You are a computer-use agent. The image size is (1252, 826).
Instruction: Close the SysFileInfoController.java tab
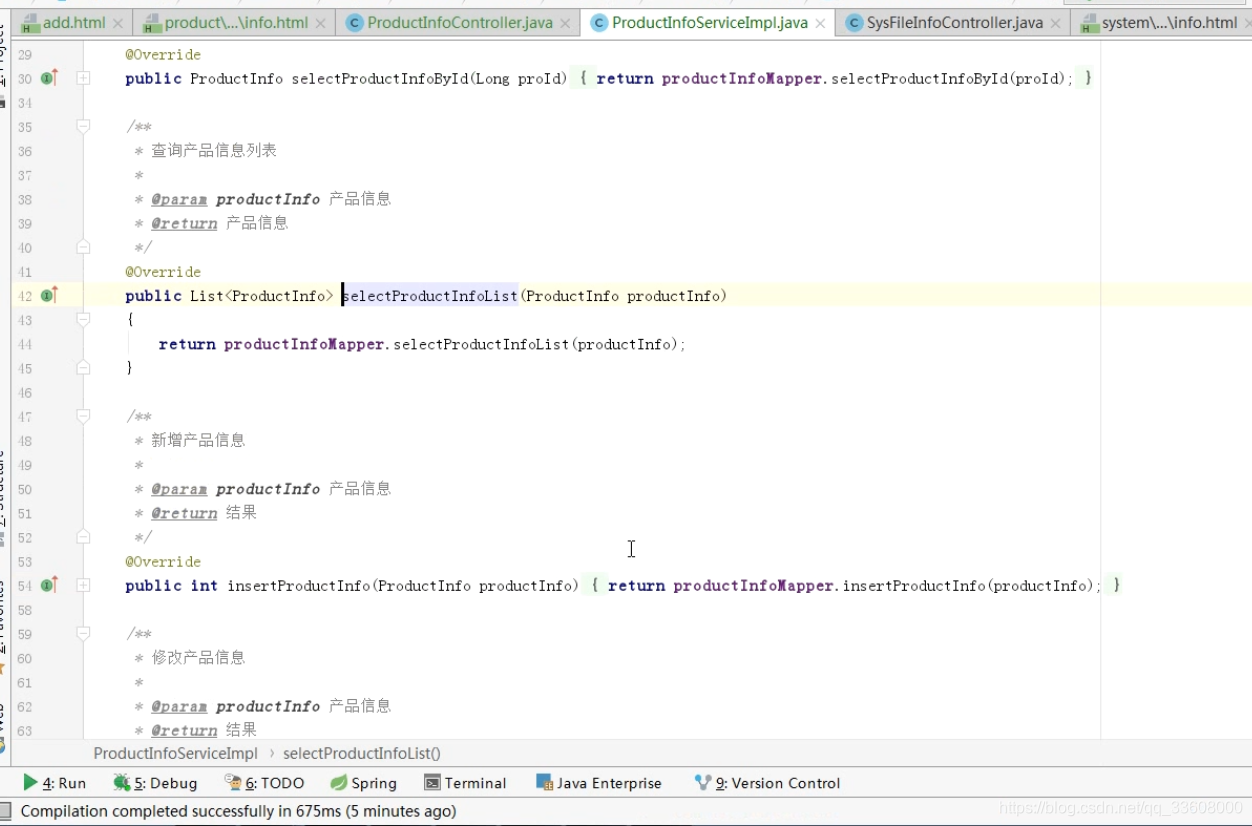[x=1056, y=22]
